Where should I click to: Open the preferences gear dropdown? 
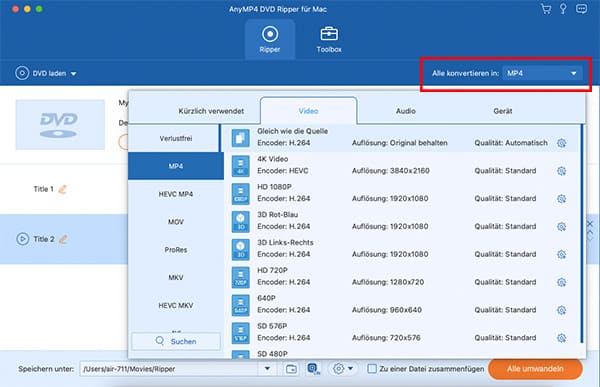click(342, 369)
